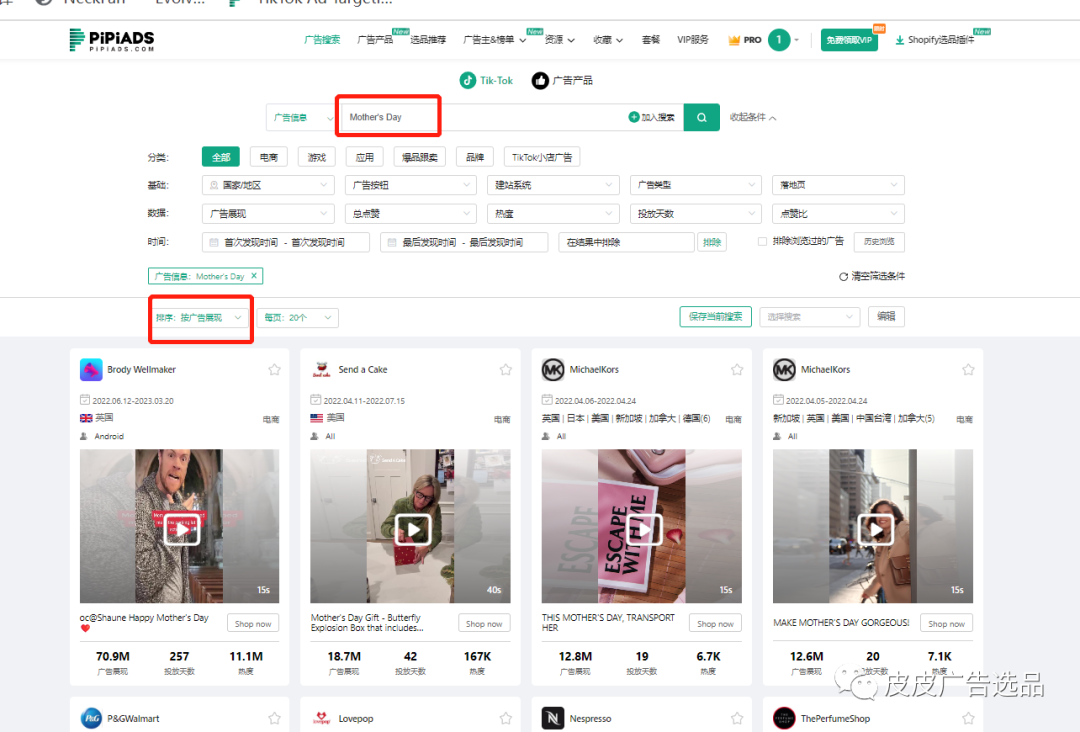Open the 广告搜索 menu item
1080x732 pixels.
pos(322,40)
